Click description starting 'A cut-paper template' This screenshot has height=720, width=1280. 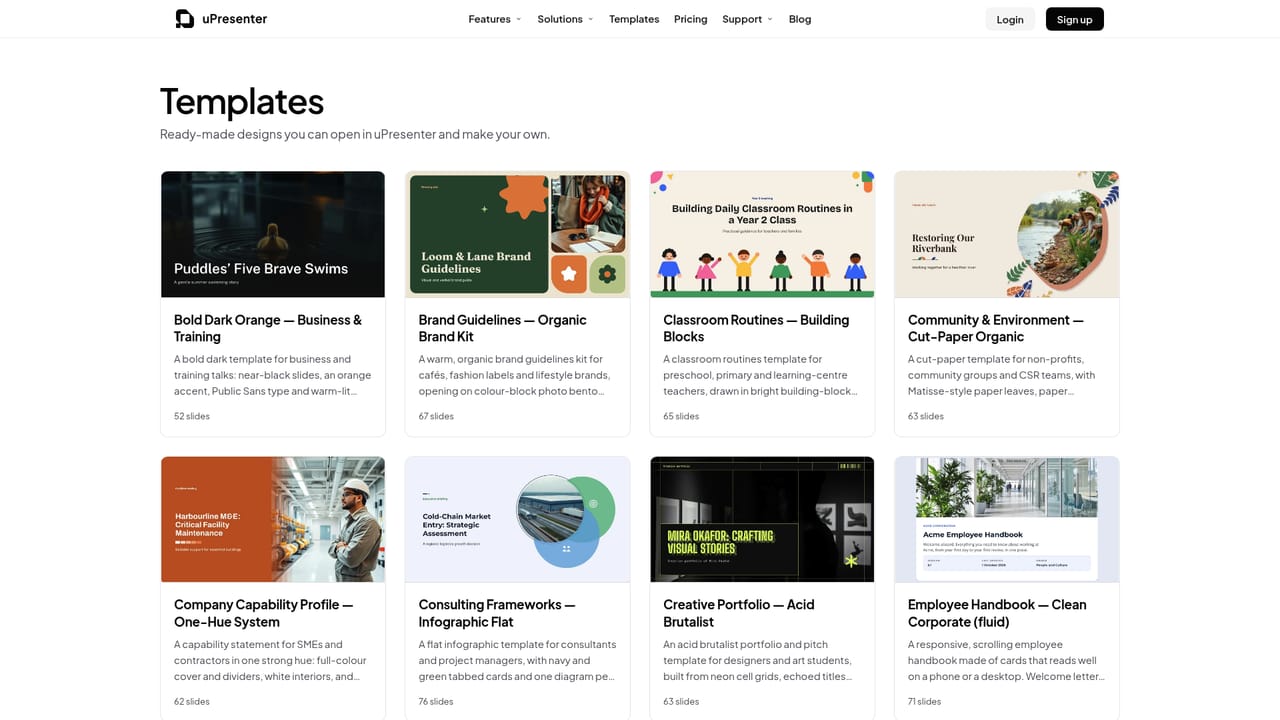(1001, 375)
